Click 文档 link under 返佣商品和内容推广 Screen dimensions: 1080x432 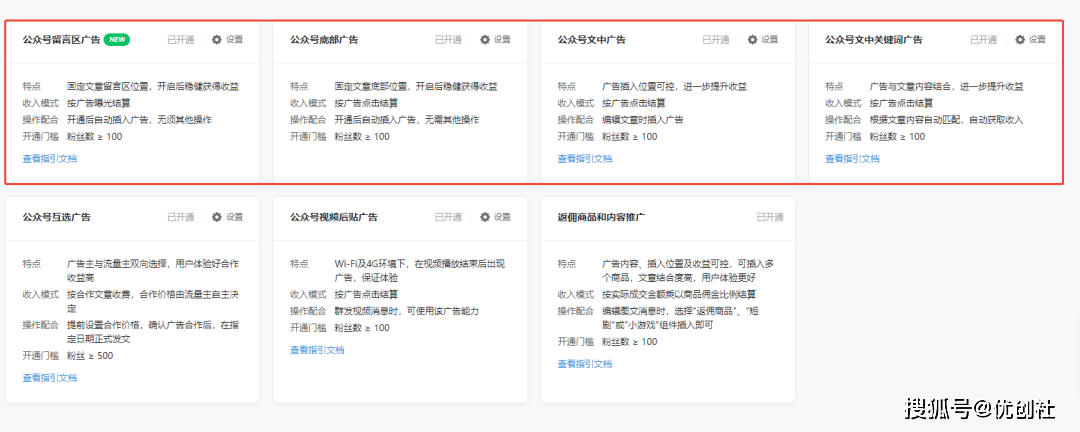(603, 363)
